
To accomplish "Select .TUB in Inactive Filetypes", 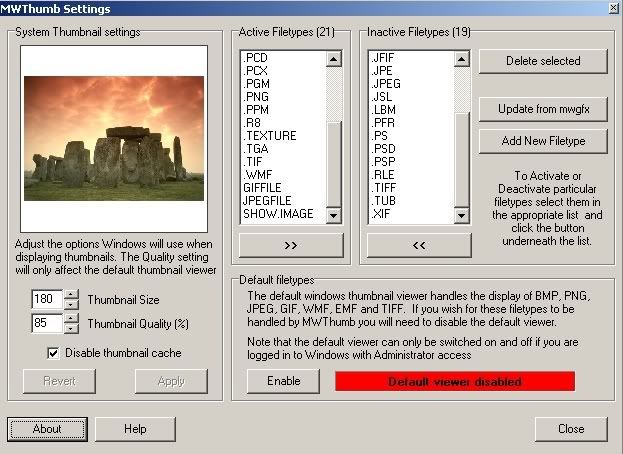I will pos(411,201).
